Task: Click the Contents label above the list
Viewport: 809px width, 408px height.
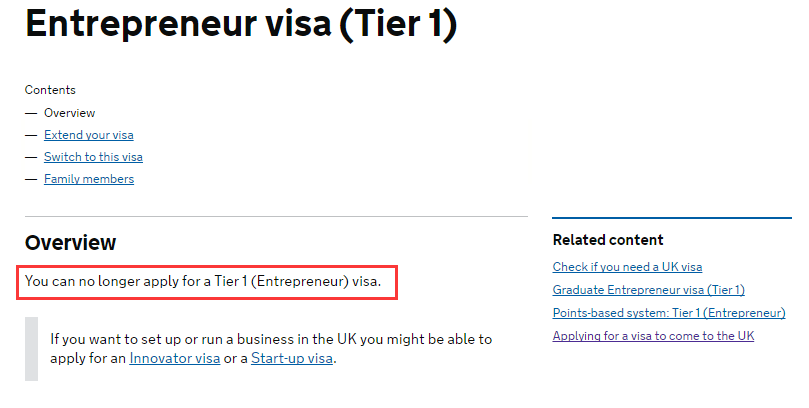Action: (50, 90)
